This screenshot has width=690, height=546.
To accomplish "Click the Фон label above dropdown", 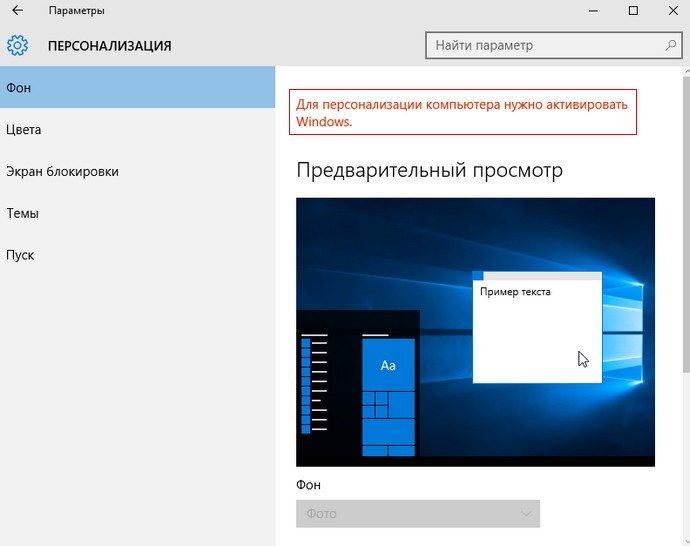I will (308, 485).
